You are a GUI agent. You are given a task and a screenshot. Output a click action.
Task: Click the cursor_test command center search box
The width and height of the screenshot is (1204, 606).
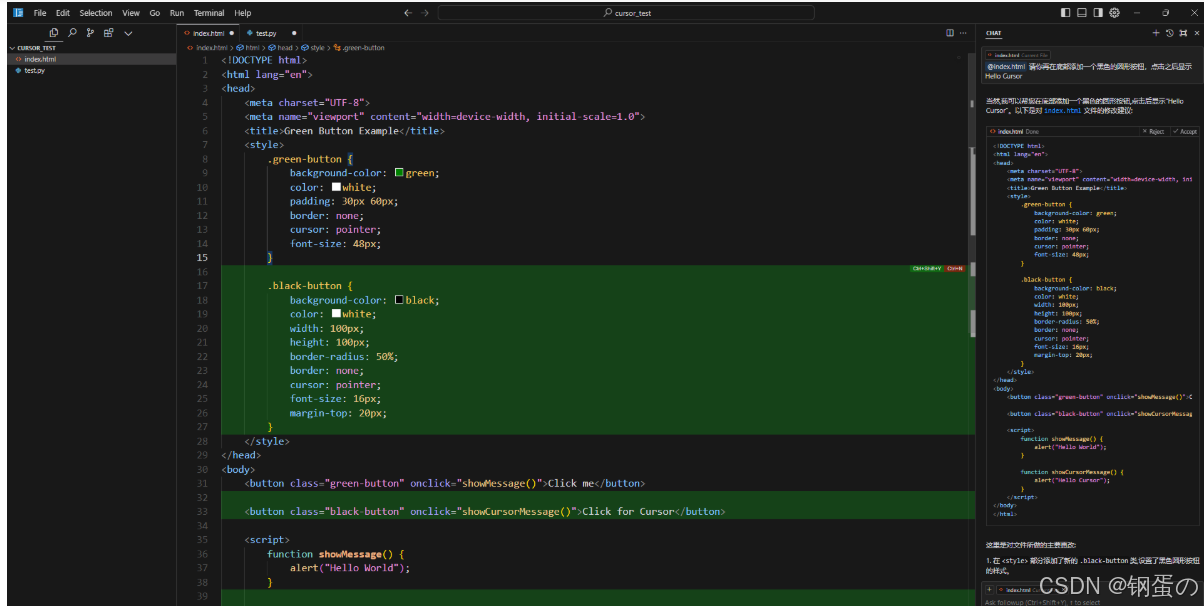click(626, 13)
